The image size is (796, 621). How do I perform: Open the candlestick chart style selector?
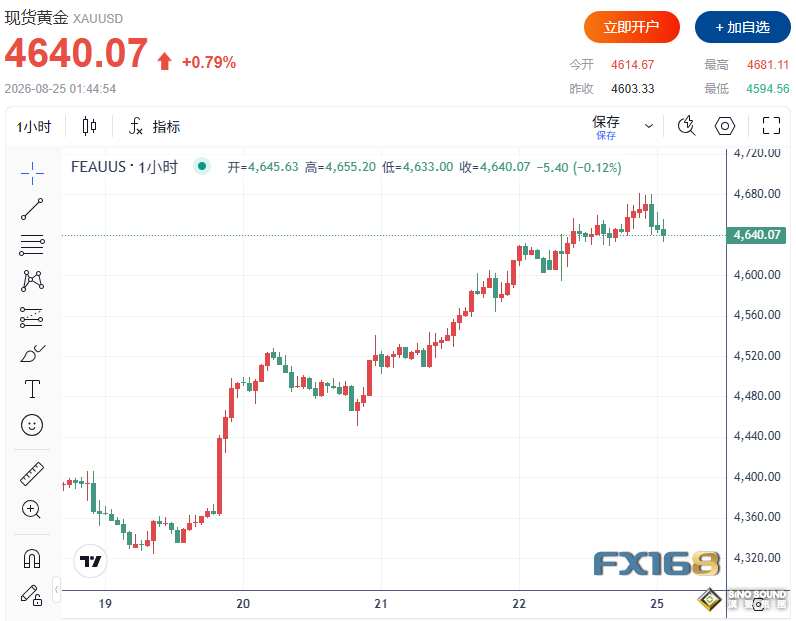tap(89, 126)
